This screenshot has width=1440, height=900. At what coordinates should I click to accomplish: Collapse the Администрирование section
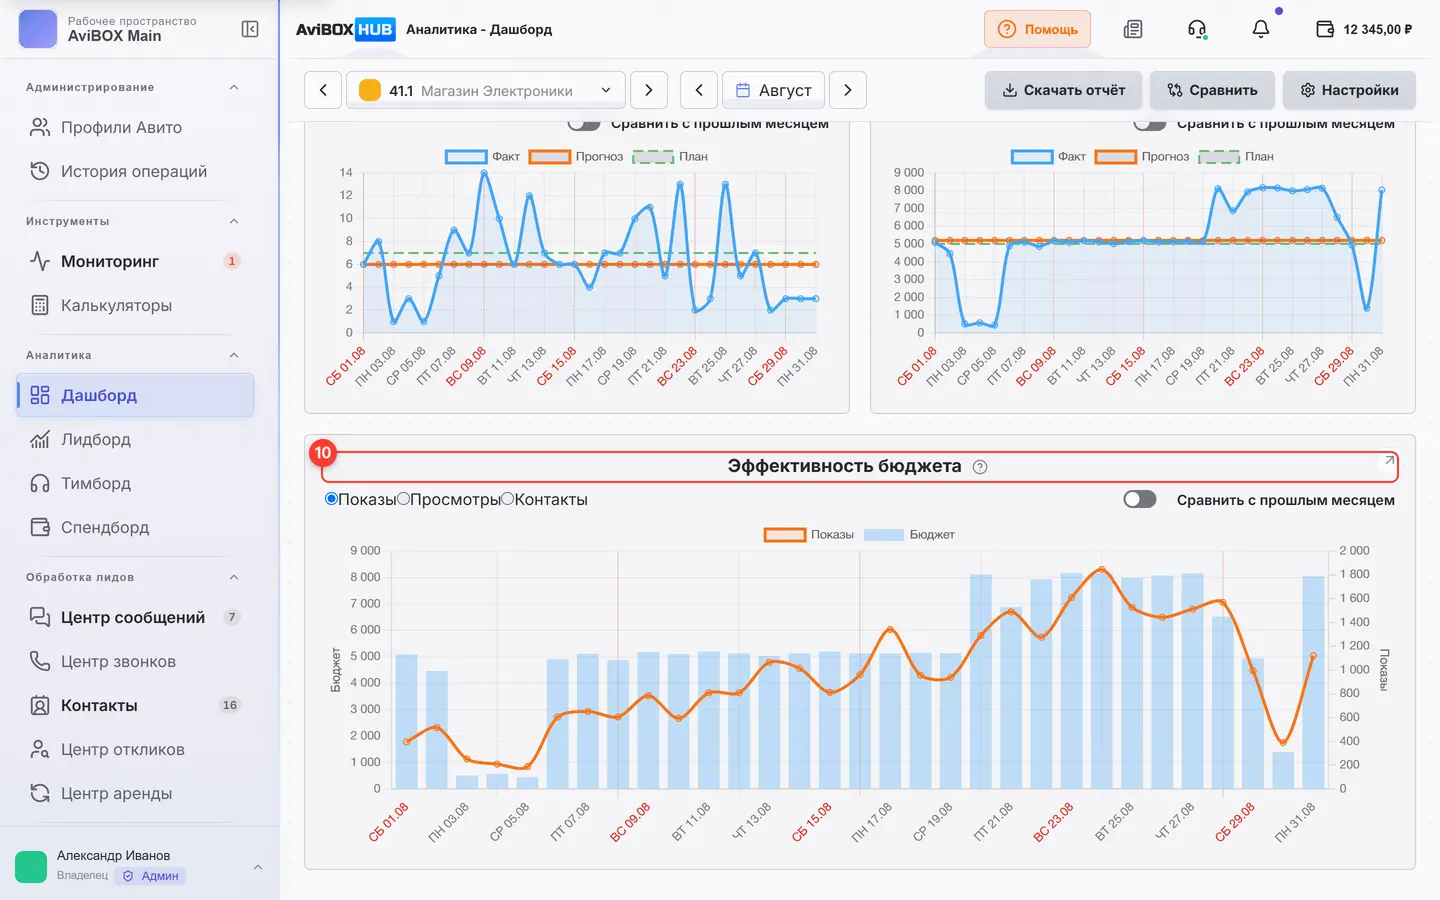234,87
